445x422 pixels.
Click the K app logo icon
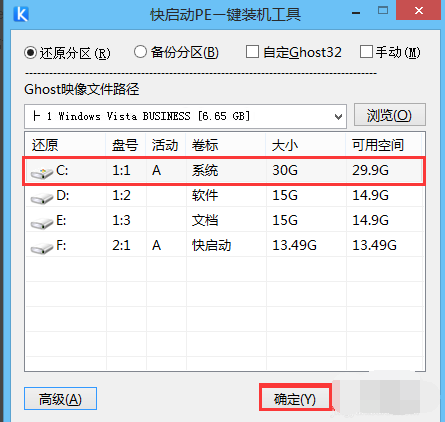tap(21, 13)
